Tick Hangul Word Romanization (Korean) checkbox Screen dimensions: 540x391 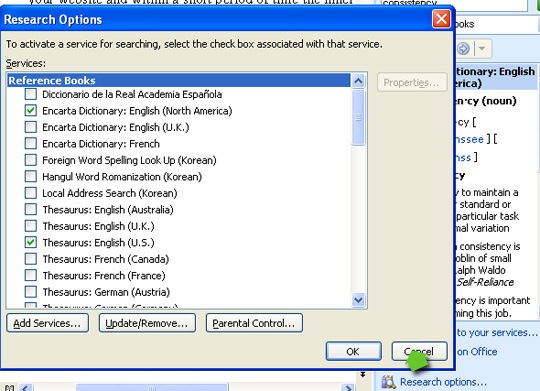pyautogui.click(x=31, y=176)
